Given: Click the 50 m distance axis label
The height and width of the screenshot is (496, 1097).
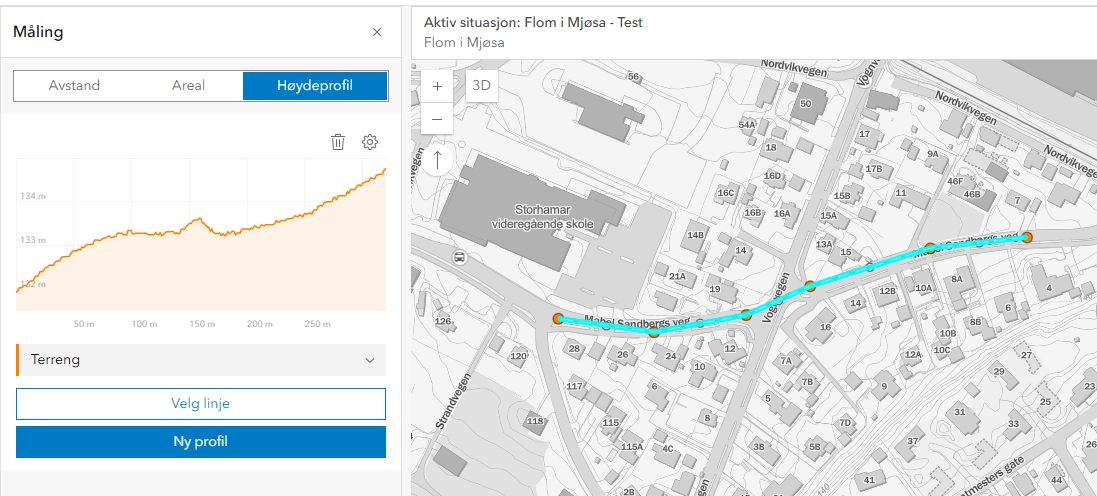Looking at the screenshot, I should click(x=84, y=324).
